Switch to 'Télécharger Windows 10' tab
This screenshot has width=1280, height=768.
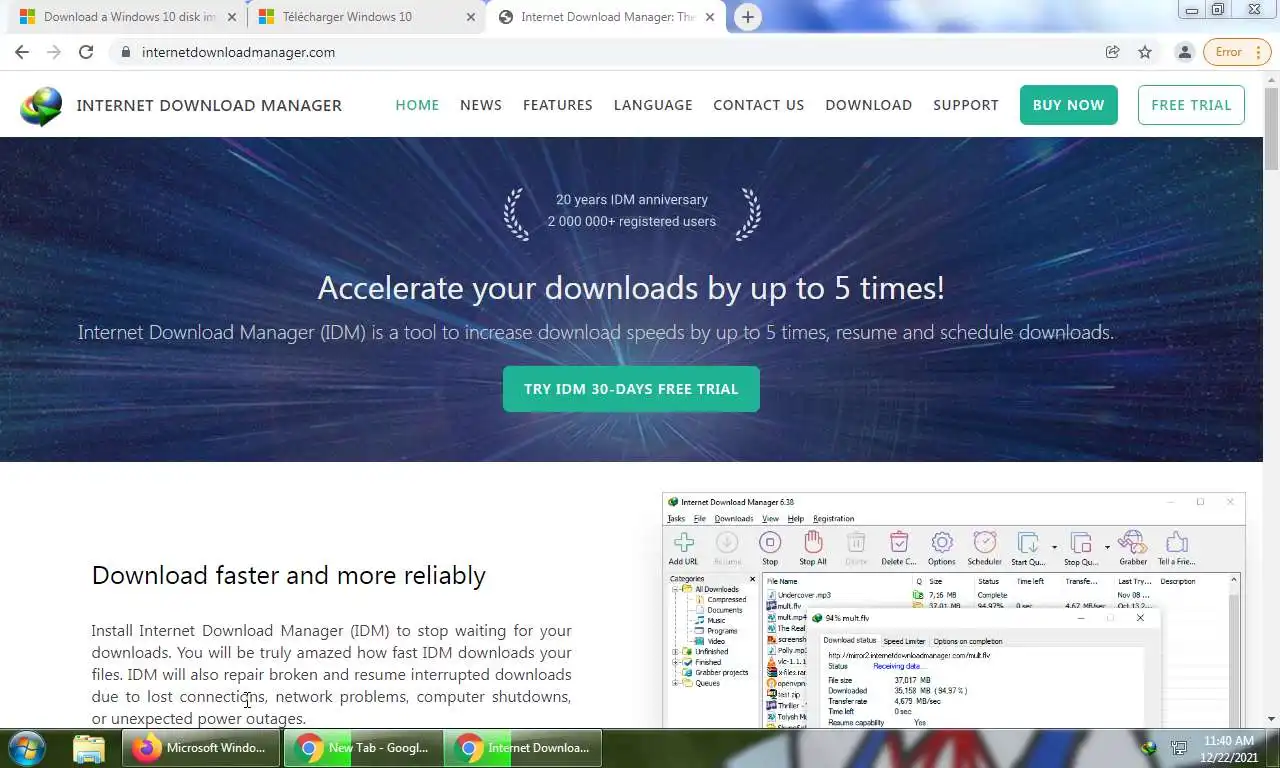[x=364, y=17]
